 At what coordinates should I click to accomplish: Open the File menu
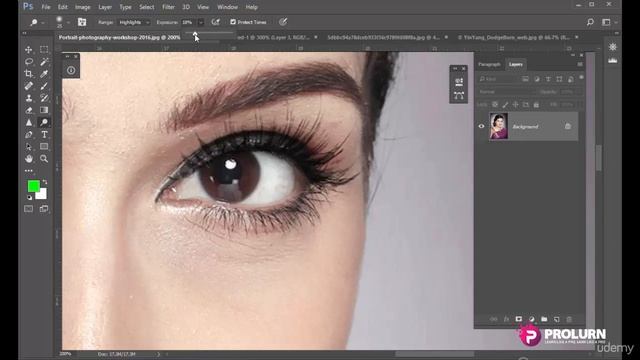(46, 7)
